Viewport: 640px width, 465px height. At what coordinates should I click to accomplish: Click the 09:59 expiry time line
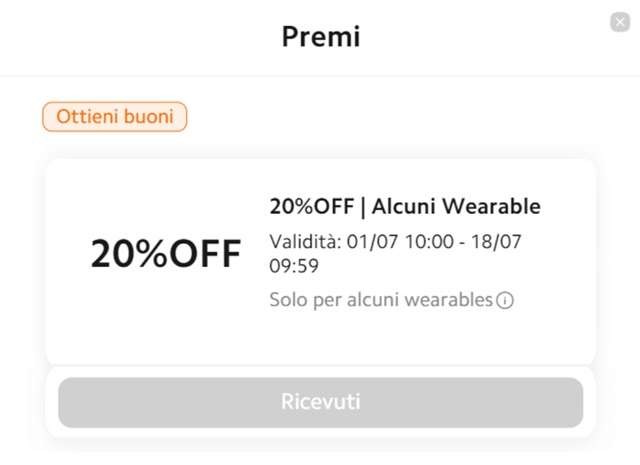294,266
